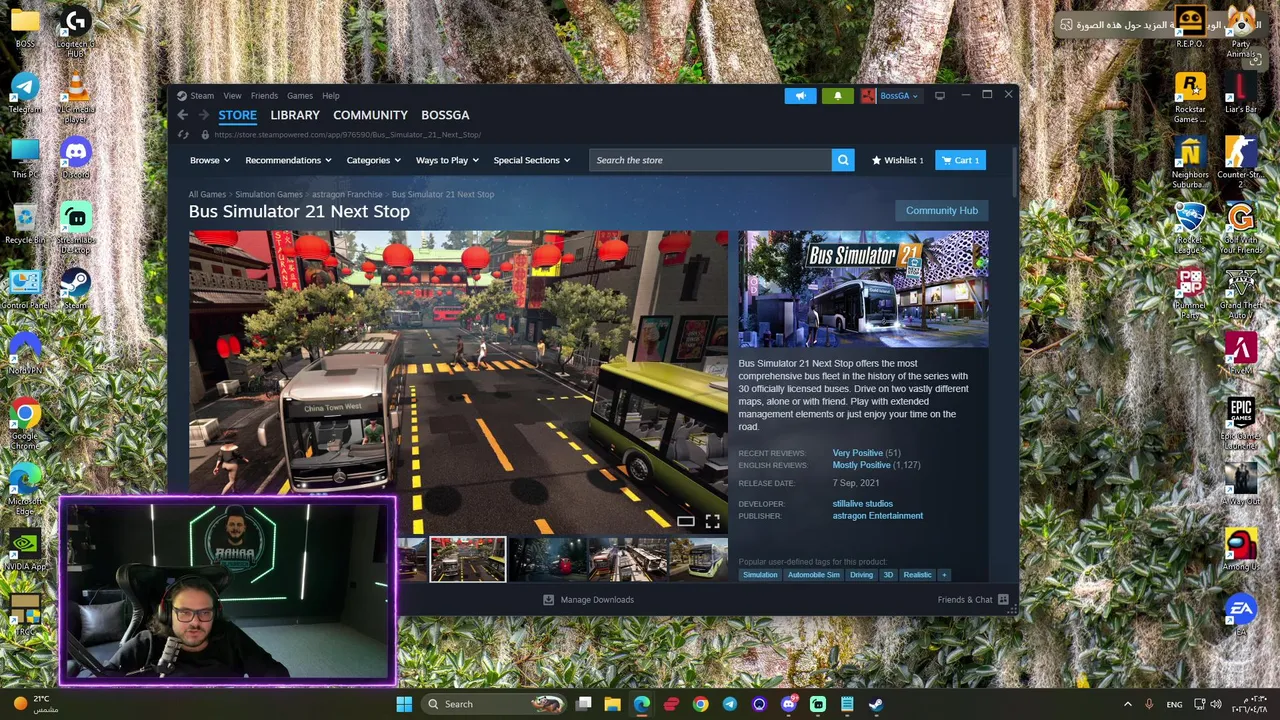Viewport: 1280px width, 720px height.
Task: Toggle fullscreen on the screenshot viewer
Action: point(712,522)
